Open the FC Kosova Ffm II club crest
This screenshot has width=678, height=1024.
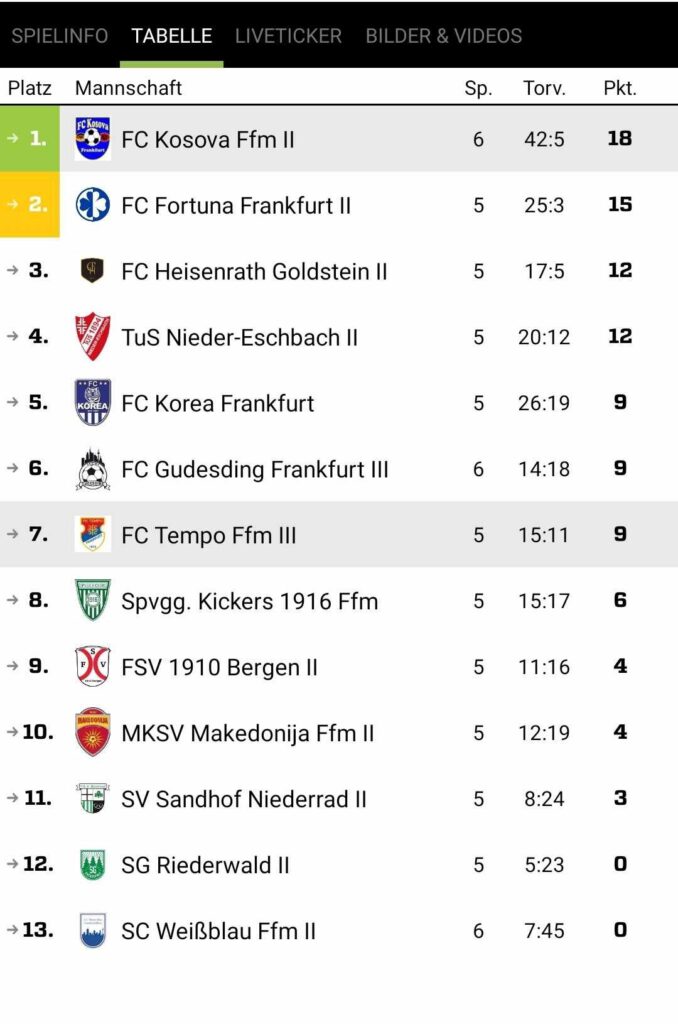(x=92, y=138)
